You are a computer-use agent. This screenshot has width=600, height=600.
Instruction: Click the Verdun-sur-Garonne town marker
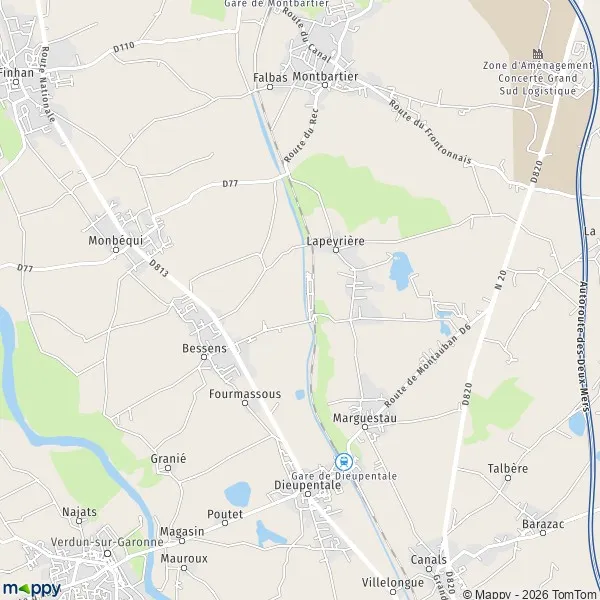[x=108, y=553]
